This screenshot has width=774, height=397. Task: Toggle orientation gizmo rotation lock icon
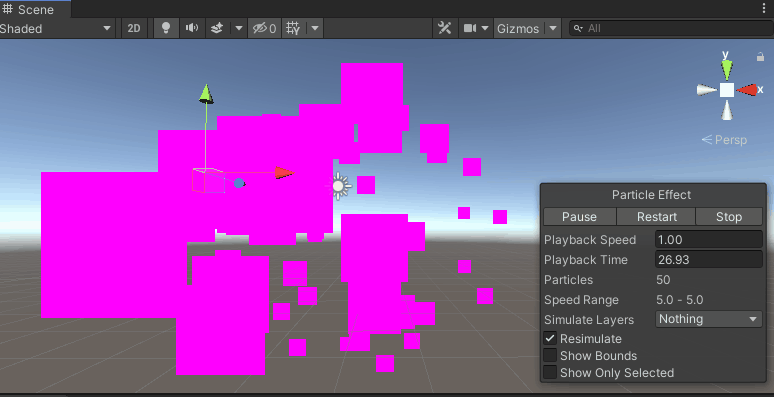click(x=760, y=57)
